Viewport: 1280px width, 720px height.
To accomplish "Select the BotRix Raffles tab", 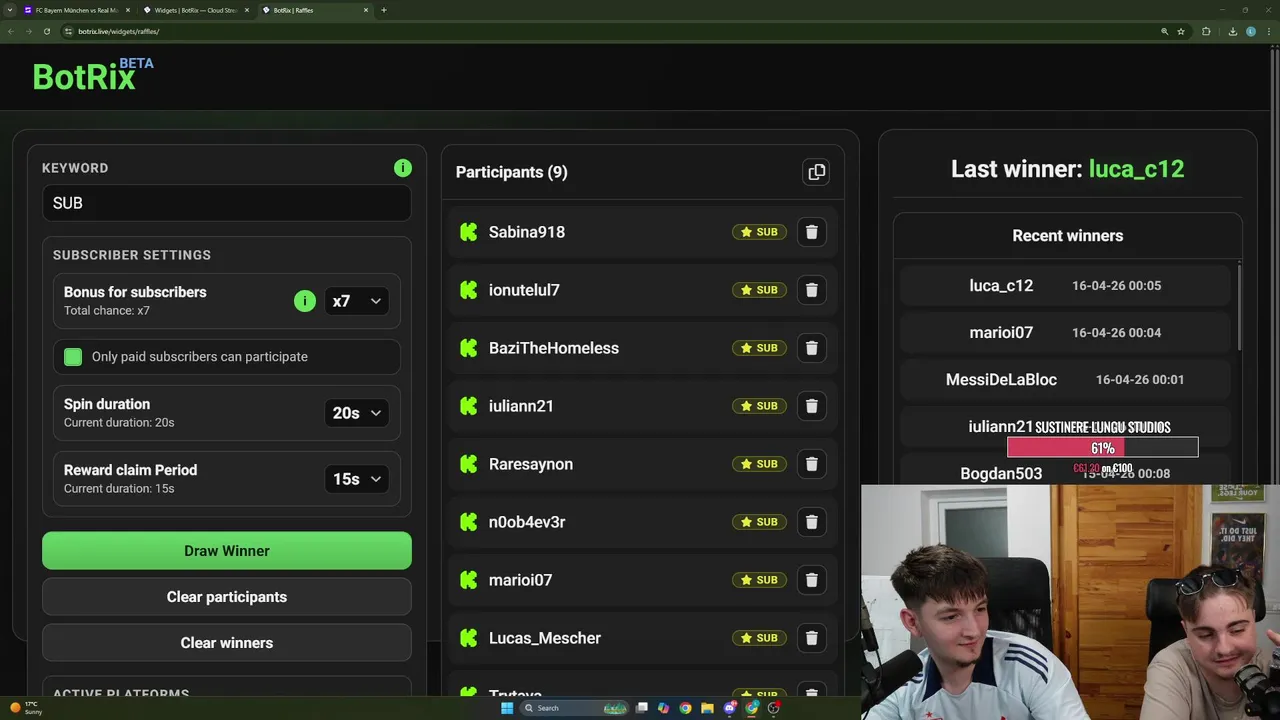I will pyautogui.click(x=314, y=10).
